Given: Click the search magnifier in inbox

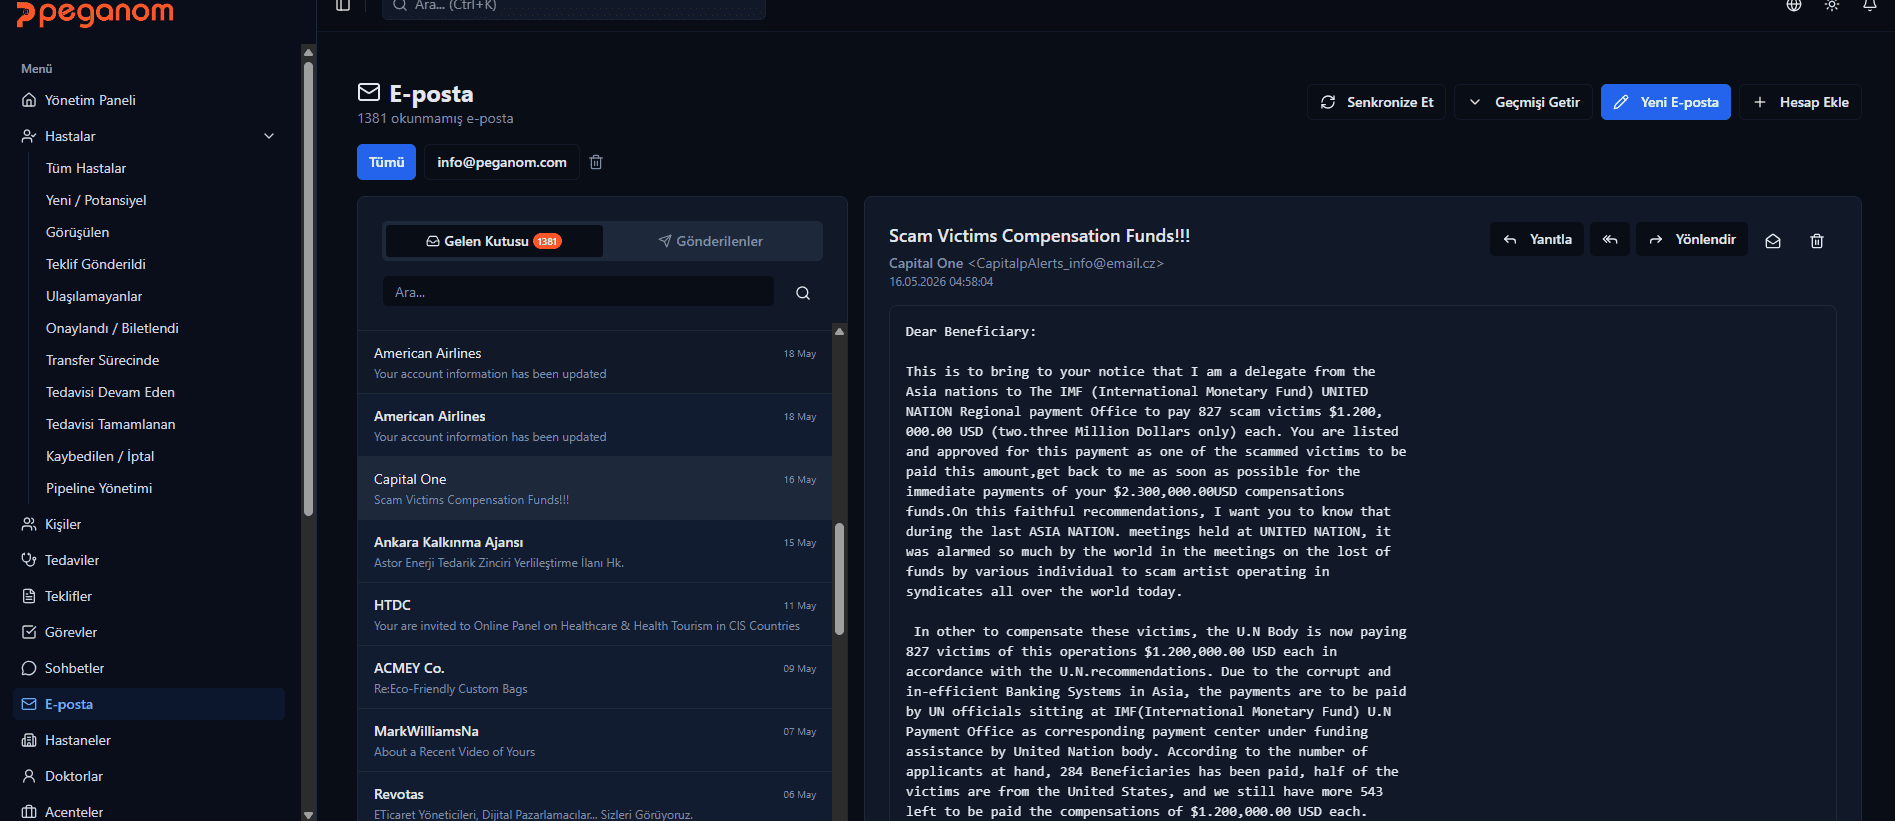Looking at the screenshot, I should [803, 292].
